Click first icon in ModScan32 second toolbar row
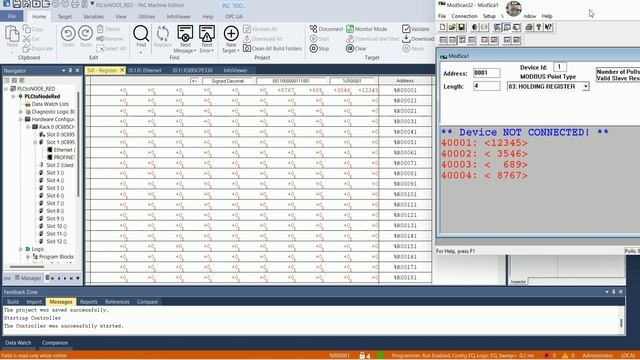Viewport: 640px width, 360px height. pos(443,40)
